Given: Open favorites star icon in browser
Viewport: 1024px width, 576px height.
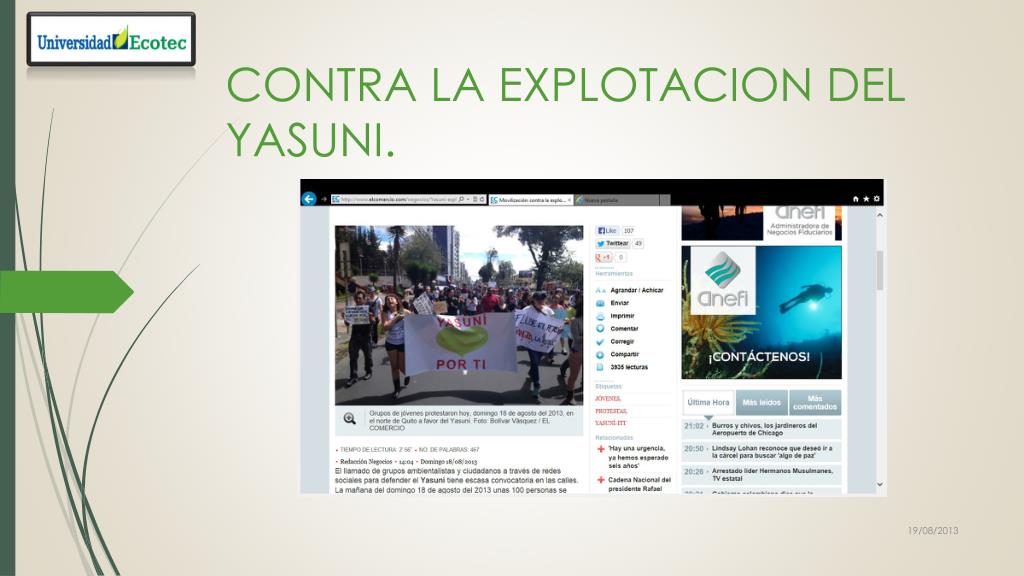Looking at the screenshot, I should click(x=866, y=199).
